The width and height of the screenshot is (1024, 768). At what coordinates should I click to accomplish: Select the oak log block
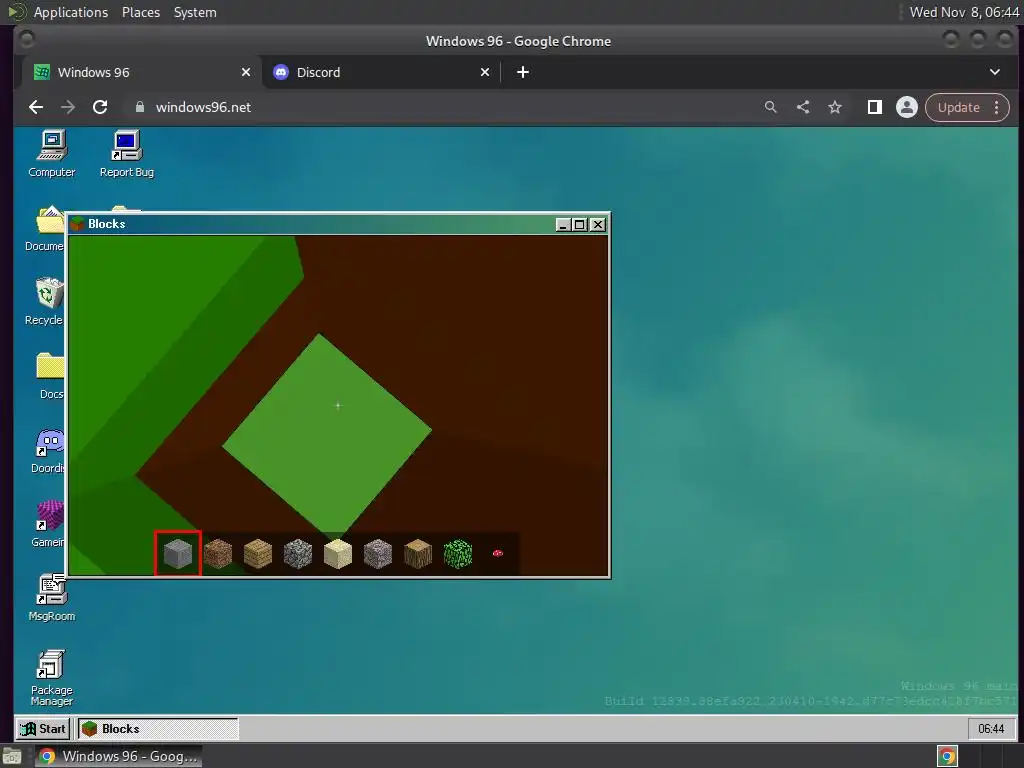[x=418, y=554]
